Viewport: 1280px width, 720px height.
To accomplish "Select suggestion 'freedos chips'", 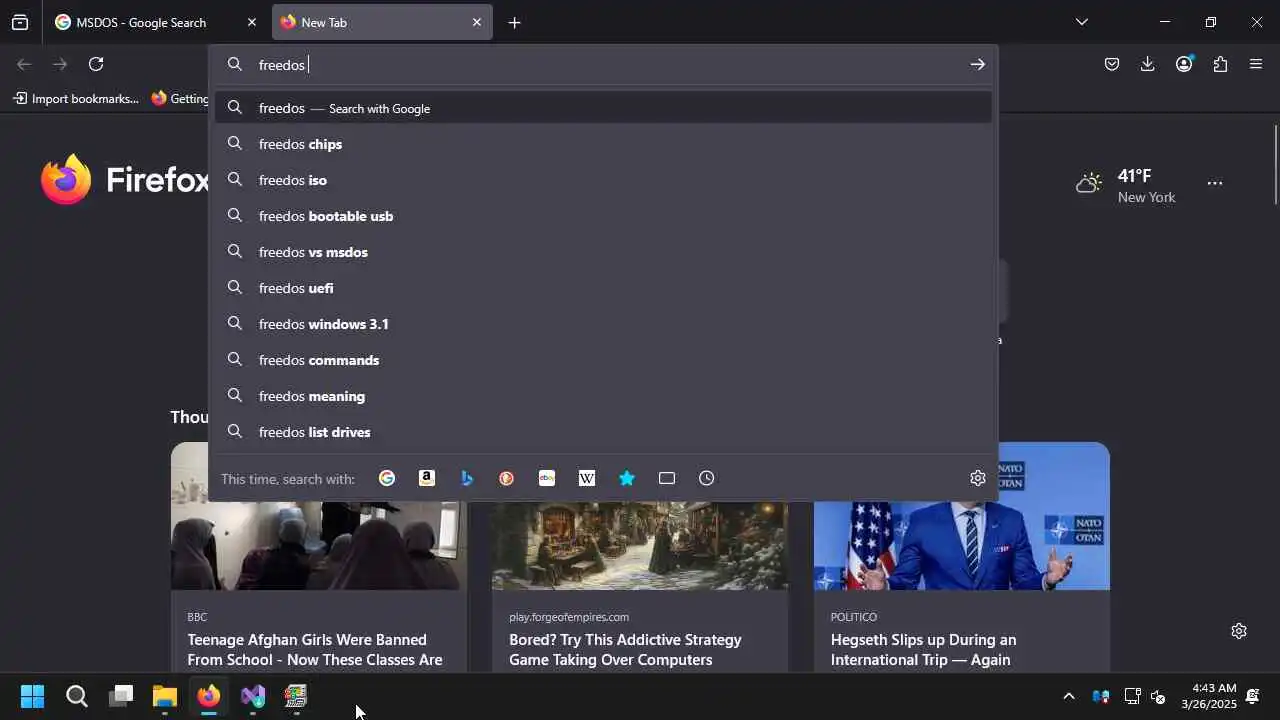I will 603,144.
